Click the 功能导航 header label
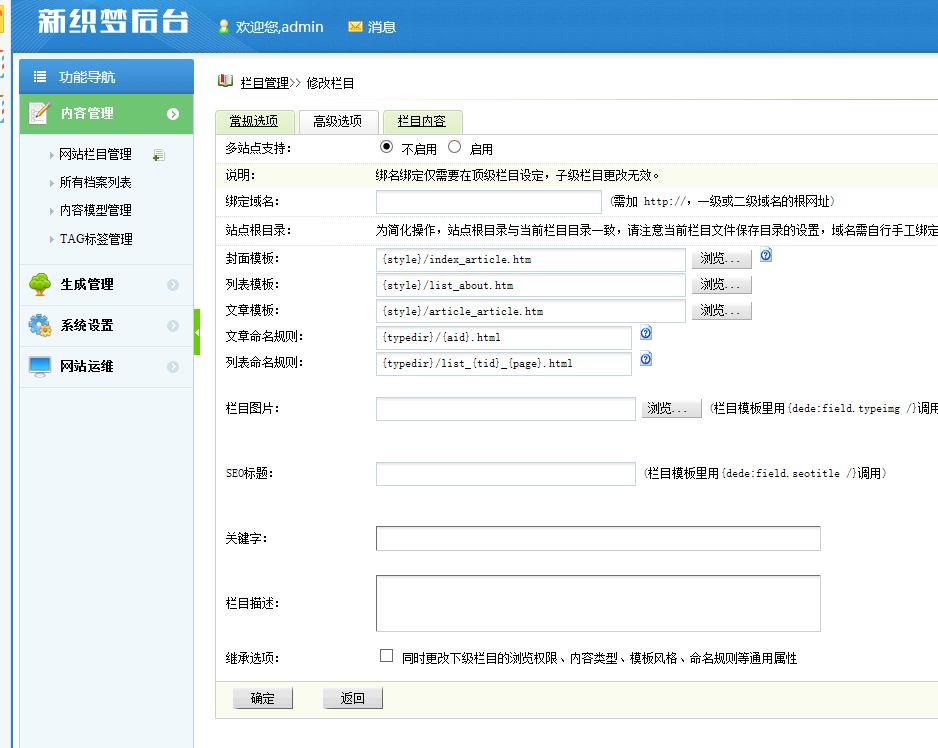This screenshot has height=748, width=938. point(87,77)
